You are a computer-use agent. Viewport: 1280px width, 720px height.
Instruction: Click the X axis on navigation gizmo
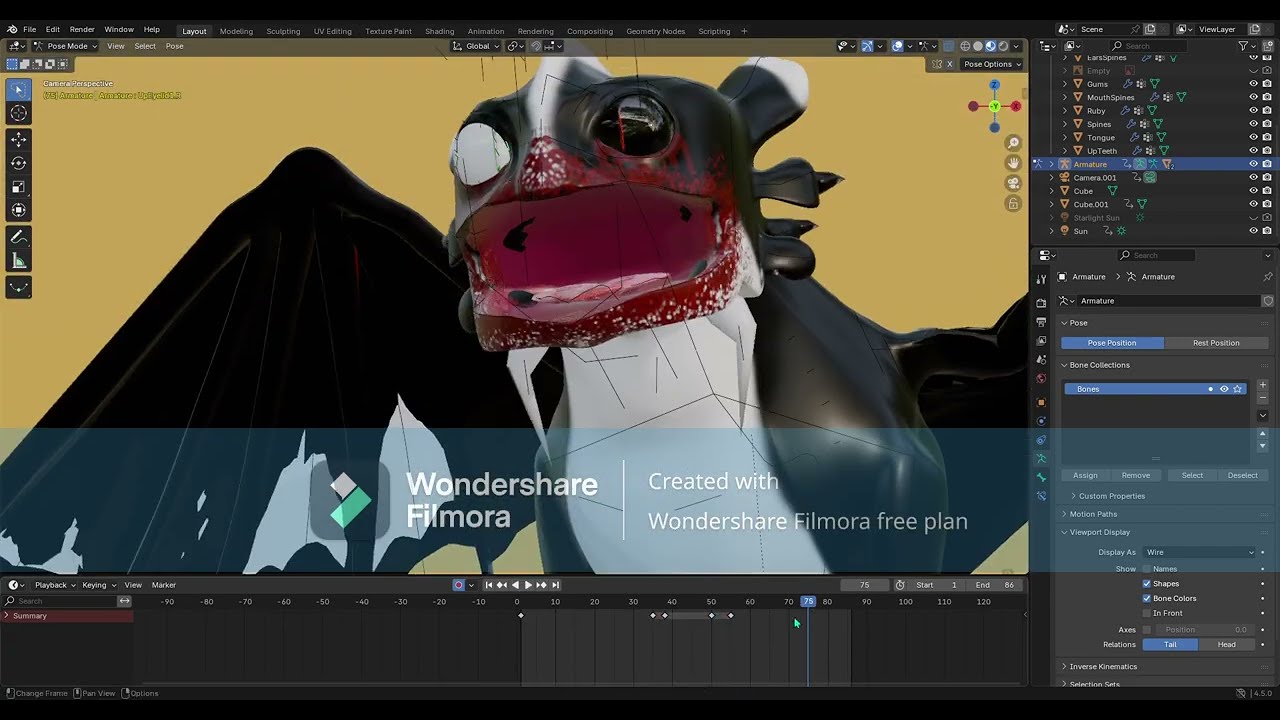(x=1015, y=106)
